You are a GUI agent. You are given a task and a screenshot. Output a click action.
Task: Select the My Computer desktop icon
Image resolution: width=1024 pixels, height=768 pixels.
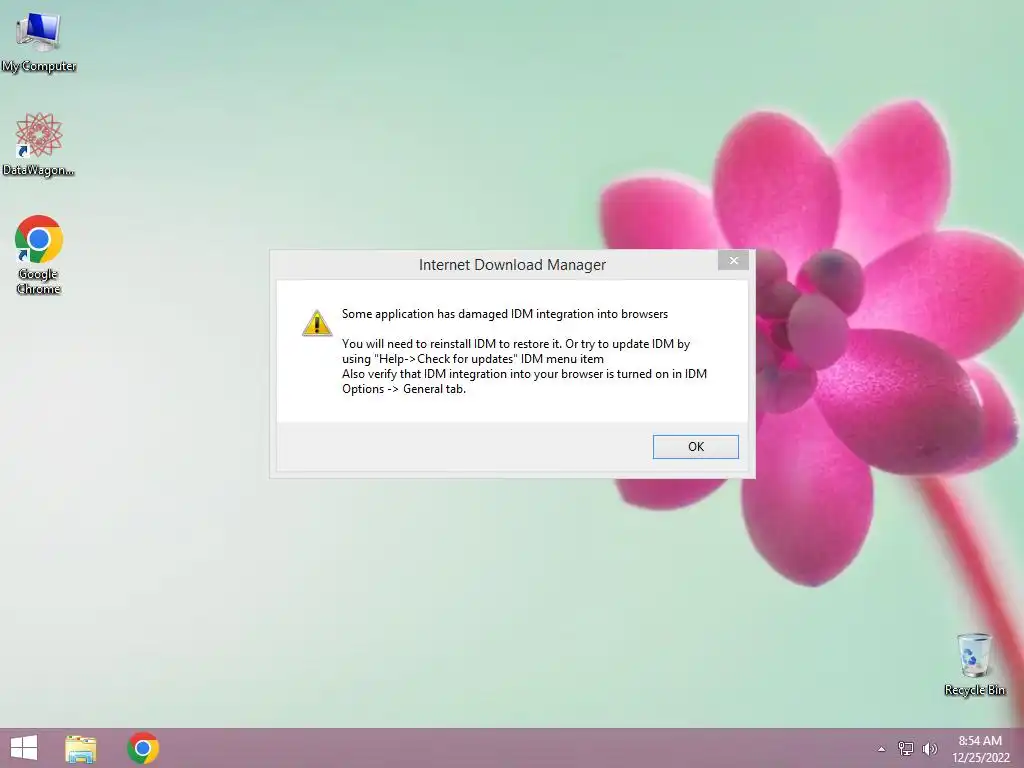point(39,42)
